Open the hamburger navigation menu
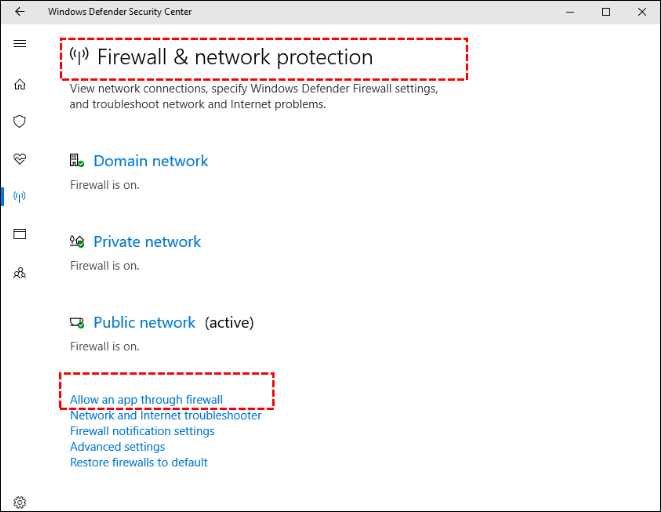661x512 pixels. point(19,44)
